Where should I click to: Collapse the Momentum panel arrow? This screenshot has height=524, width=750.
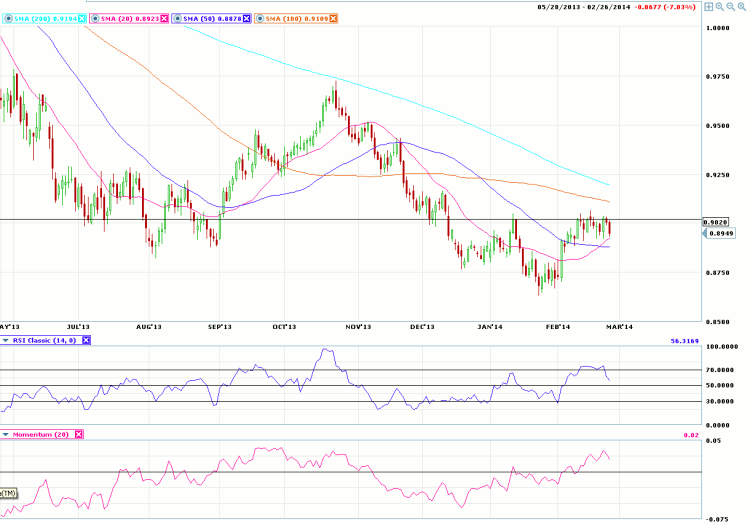(x=6, y=433)
